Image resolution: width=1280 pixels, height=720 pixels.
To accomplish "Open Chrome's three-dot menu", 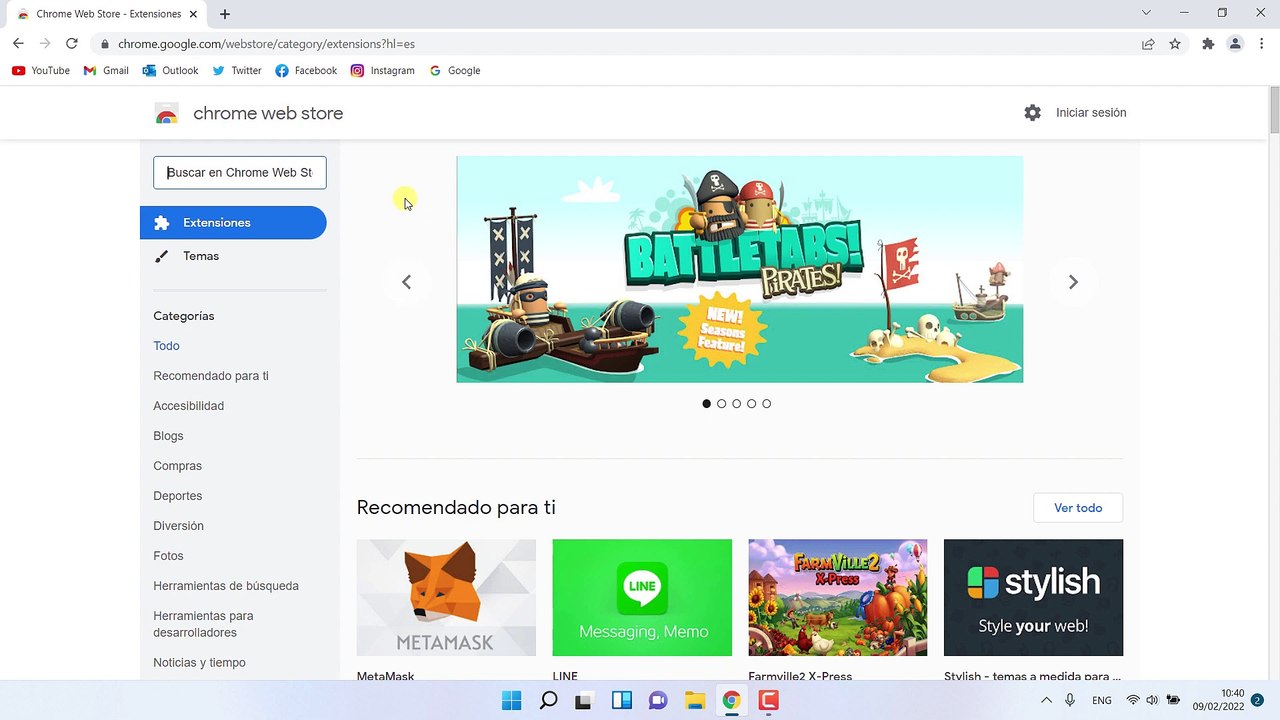I will click(x=1261, y=44).
